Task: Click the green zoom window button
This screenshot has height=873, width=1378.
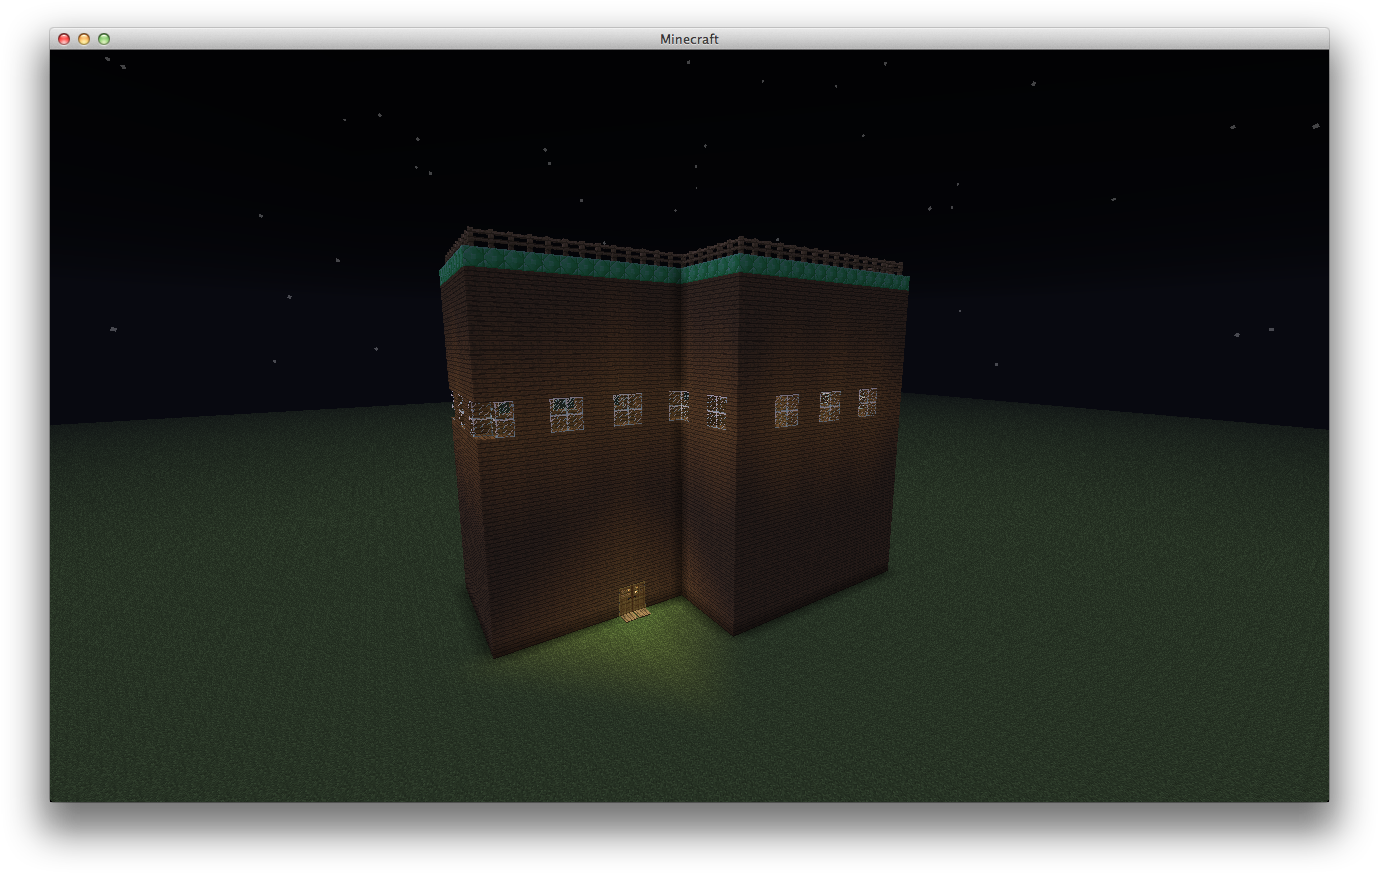Action: pos(104,39)
